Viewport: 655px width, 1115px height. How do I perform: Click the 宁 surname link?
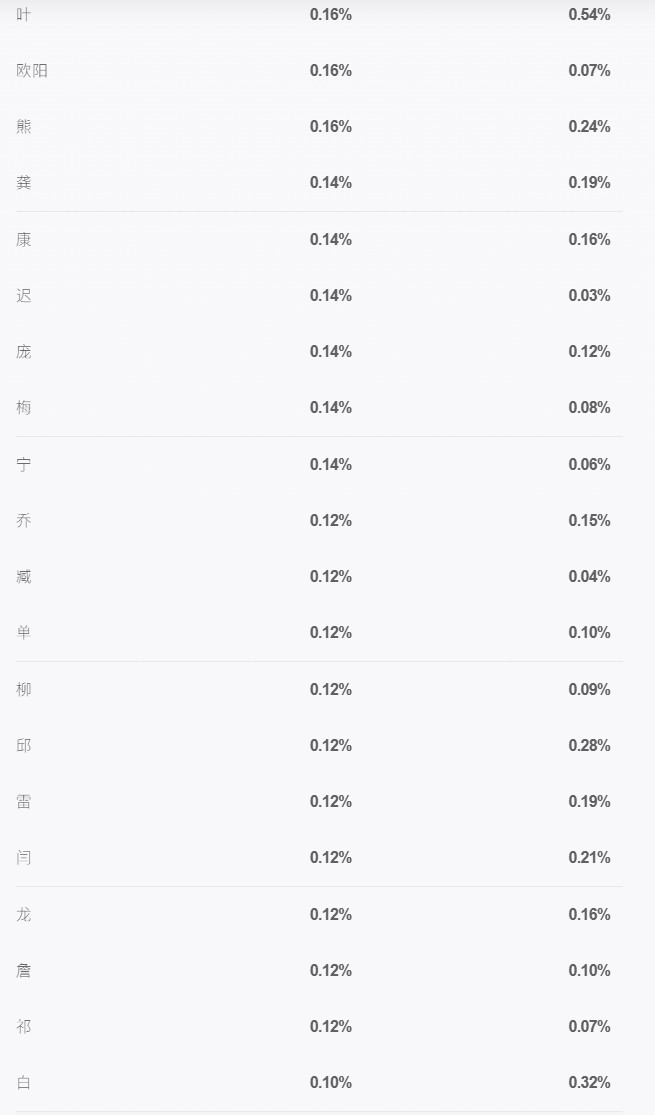click(23, 464)
